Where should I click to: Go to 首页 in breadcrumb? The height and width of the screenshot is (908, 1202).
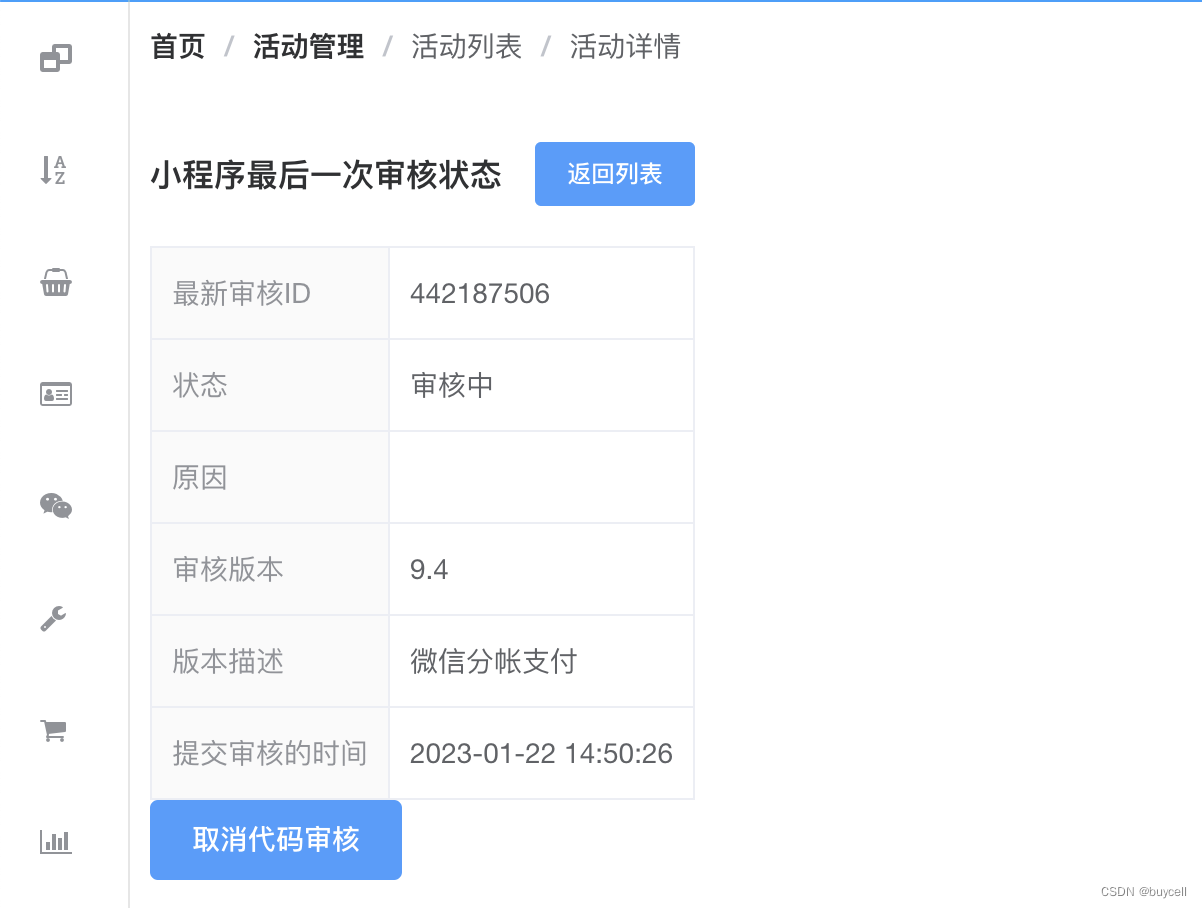[178, 47]
